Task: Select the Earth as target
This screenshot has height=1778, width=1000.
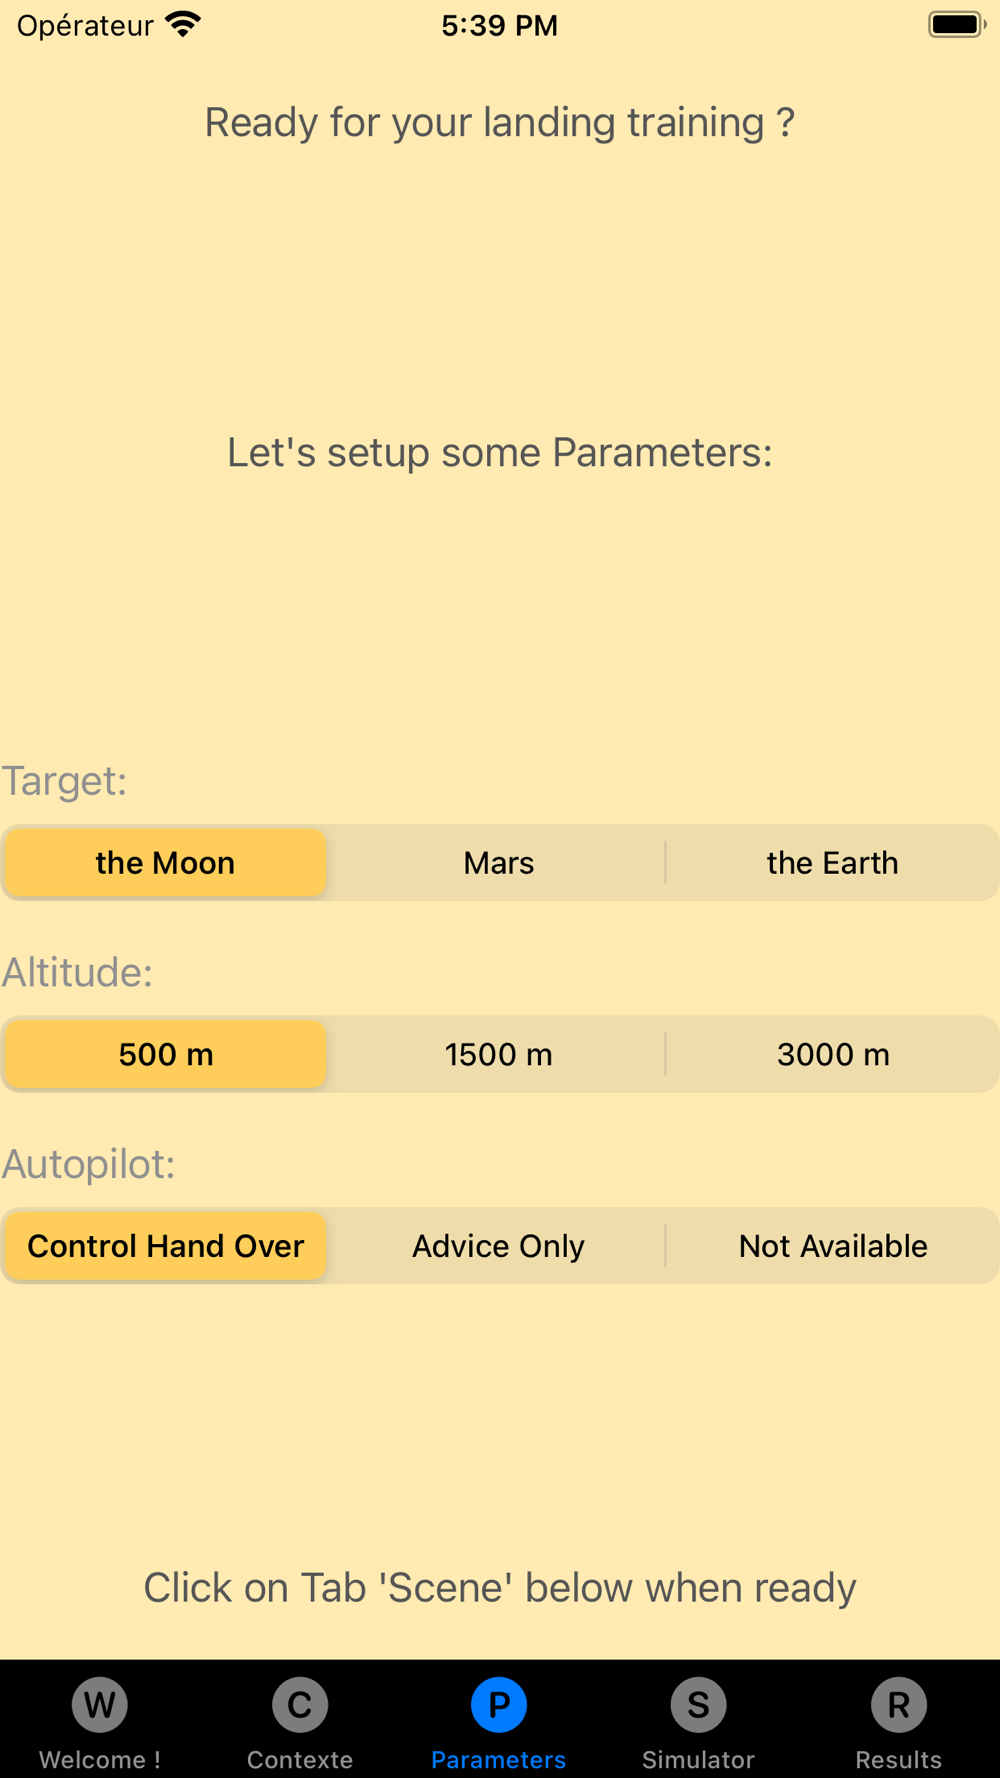Action: (x=832, y=863)
